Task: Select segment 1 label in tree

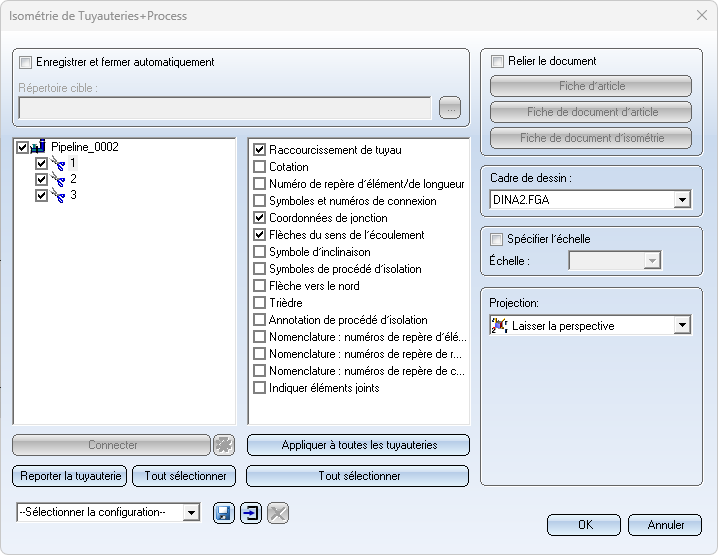Action: pos(73,163)
